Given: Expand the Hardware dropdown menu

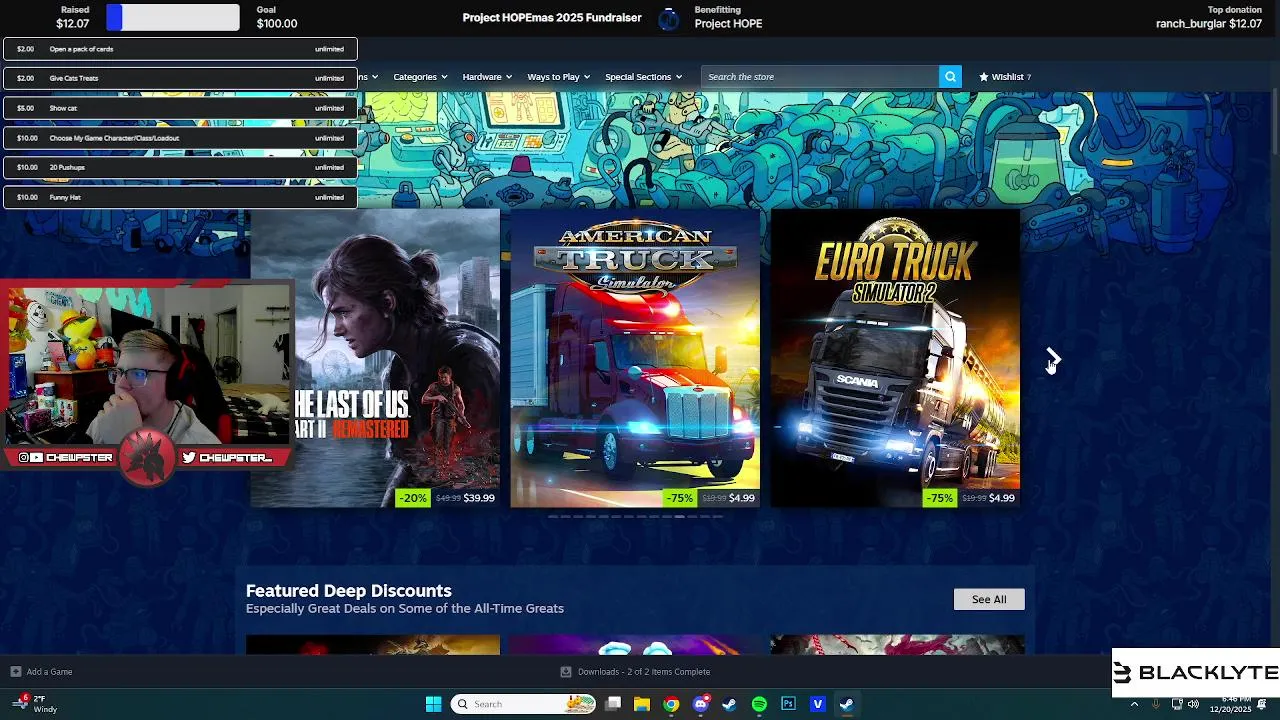Looking at the screenshot, I should [487, 77].
